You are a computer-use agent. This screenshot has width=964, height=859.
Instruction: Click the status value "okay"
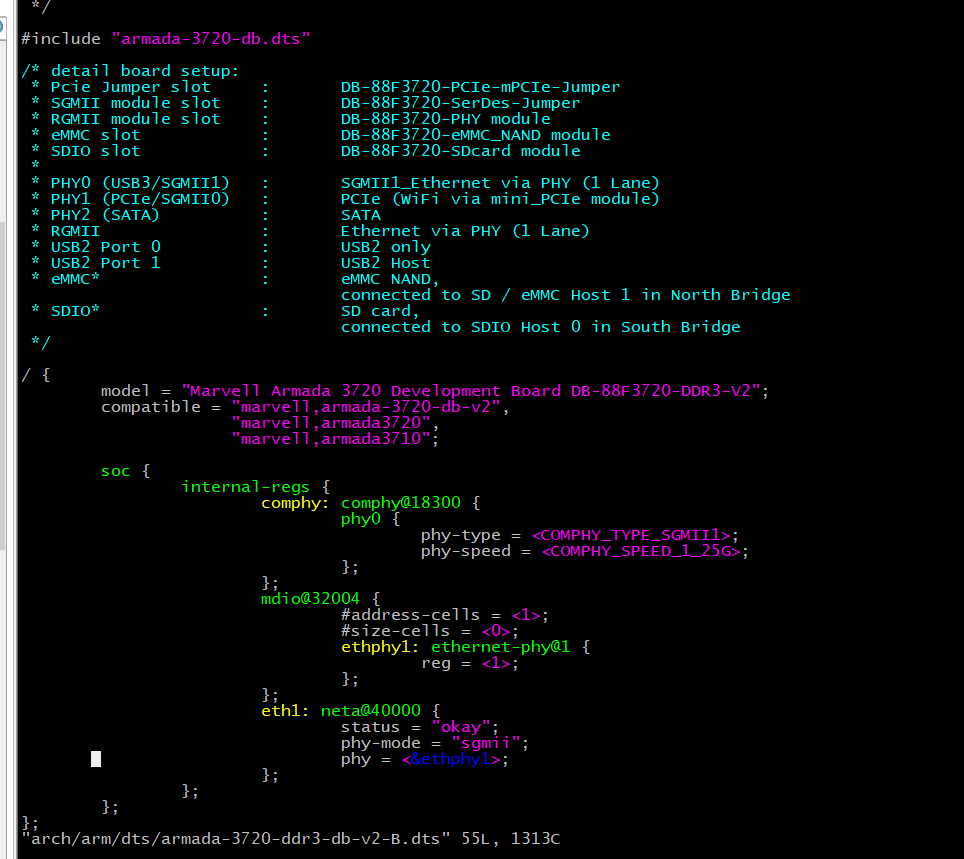(x=461, y=727)
